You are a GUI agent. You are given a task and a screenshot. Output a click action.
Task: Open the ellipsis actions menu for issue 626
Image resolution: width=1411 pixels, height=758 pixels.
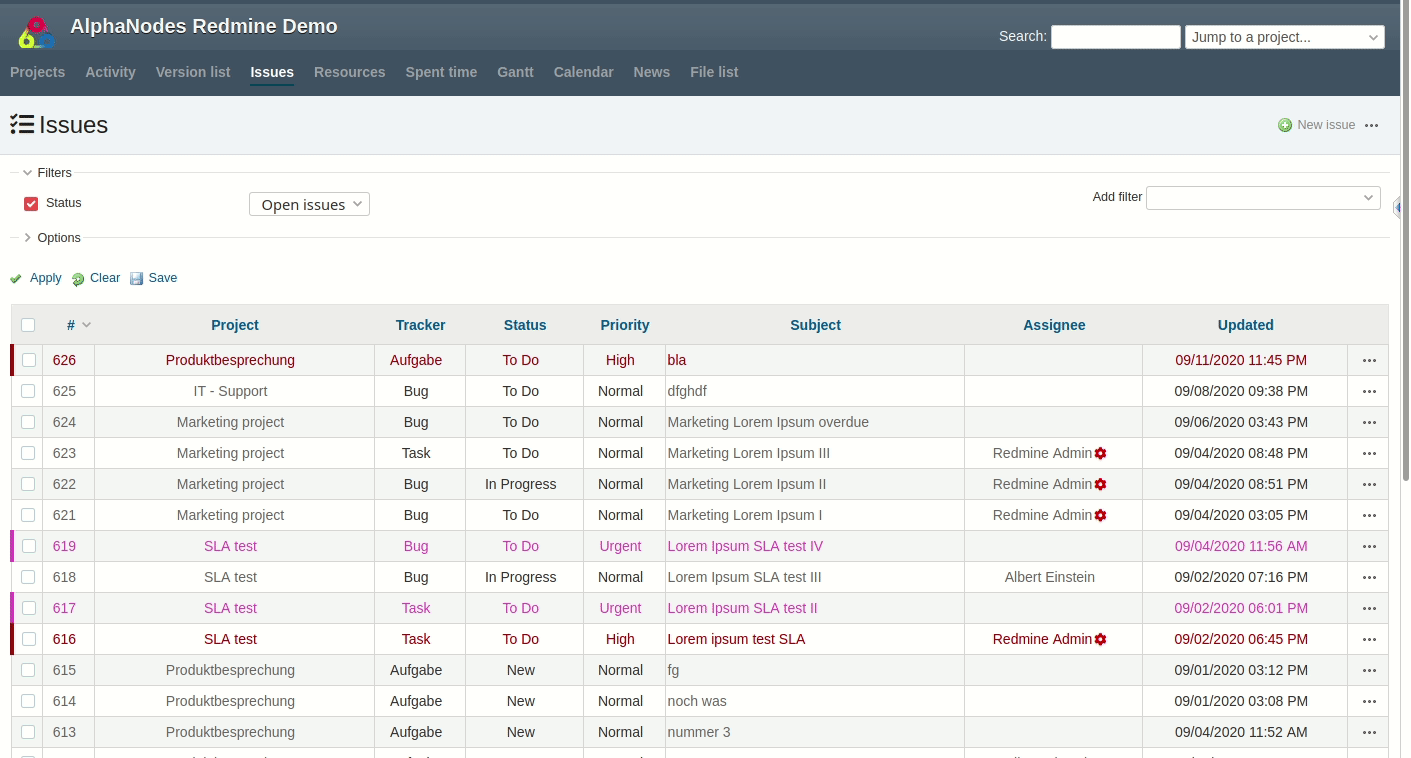[x=1369, y=360]
